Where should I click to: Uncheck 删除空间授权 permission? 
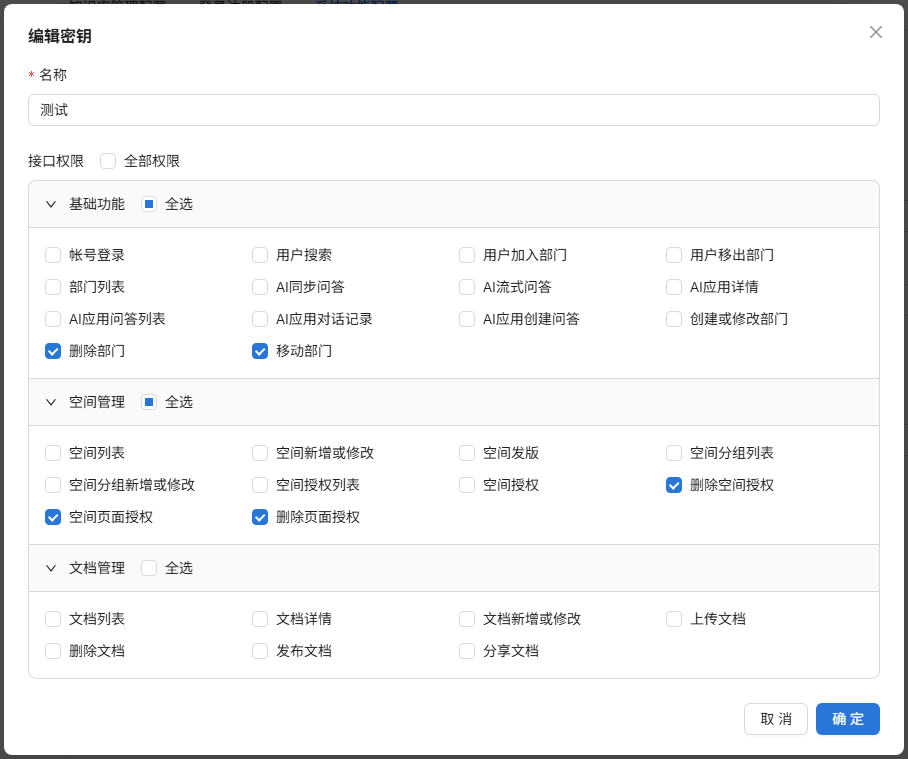pyautogui.click(x=673, y=485)
